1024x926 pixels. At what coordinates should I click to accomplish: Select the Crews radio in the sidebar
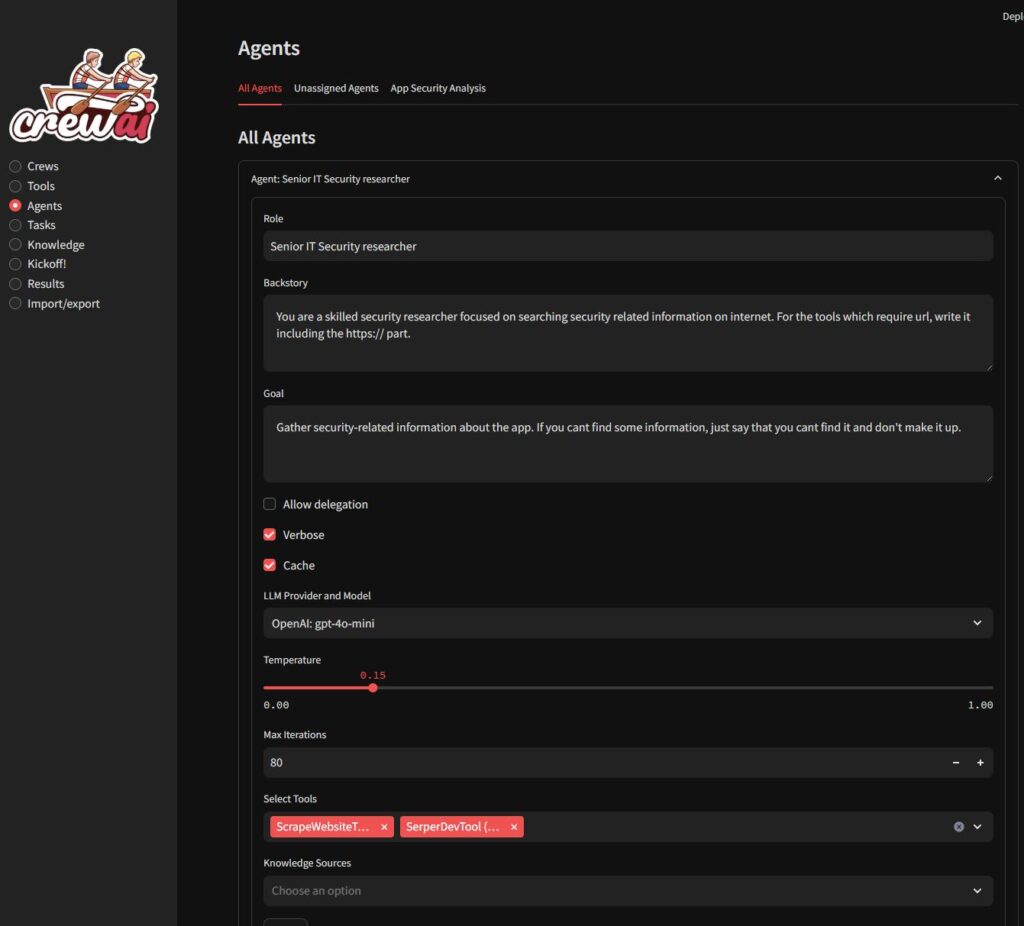tap(15, 166)
